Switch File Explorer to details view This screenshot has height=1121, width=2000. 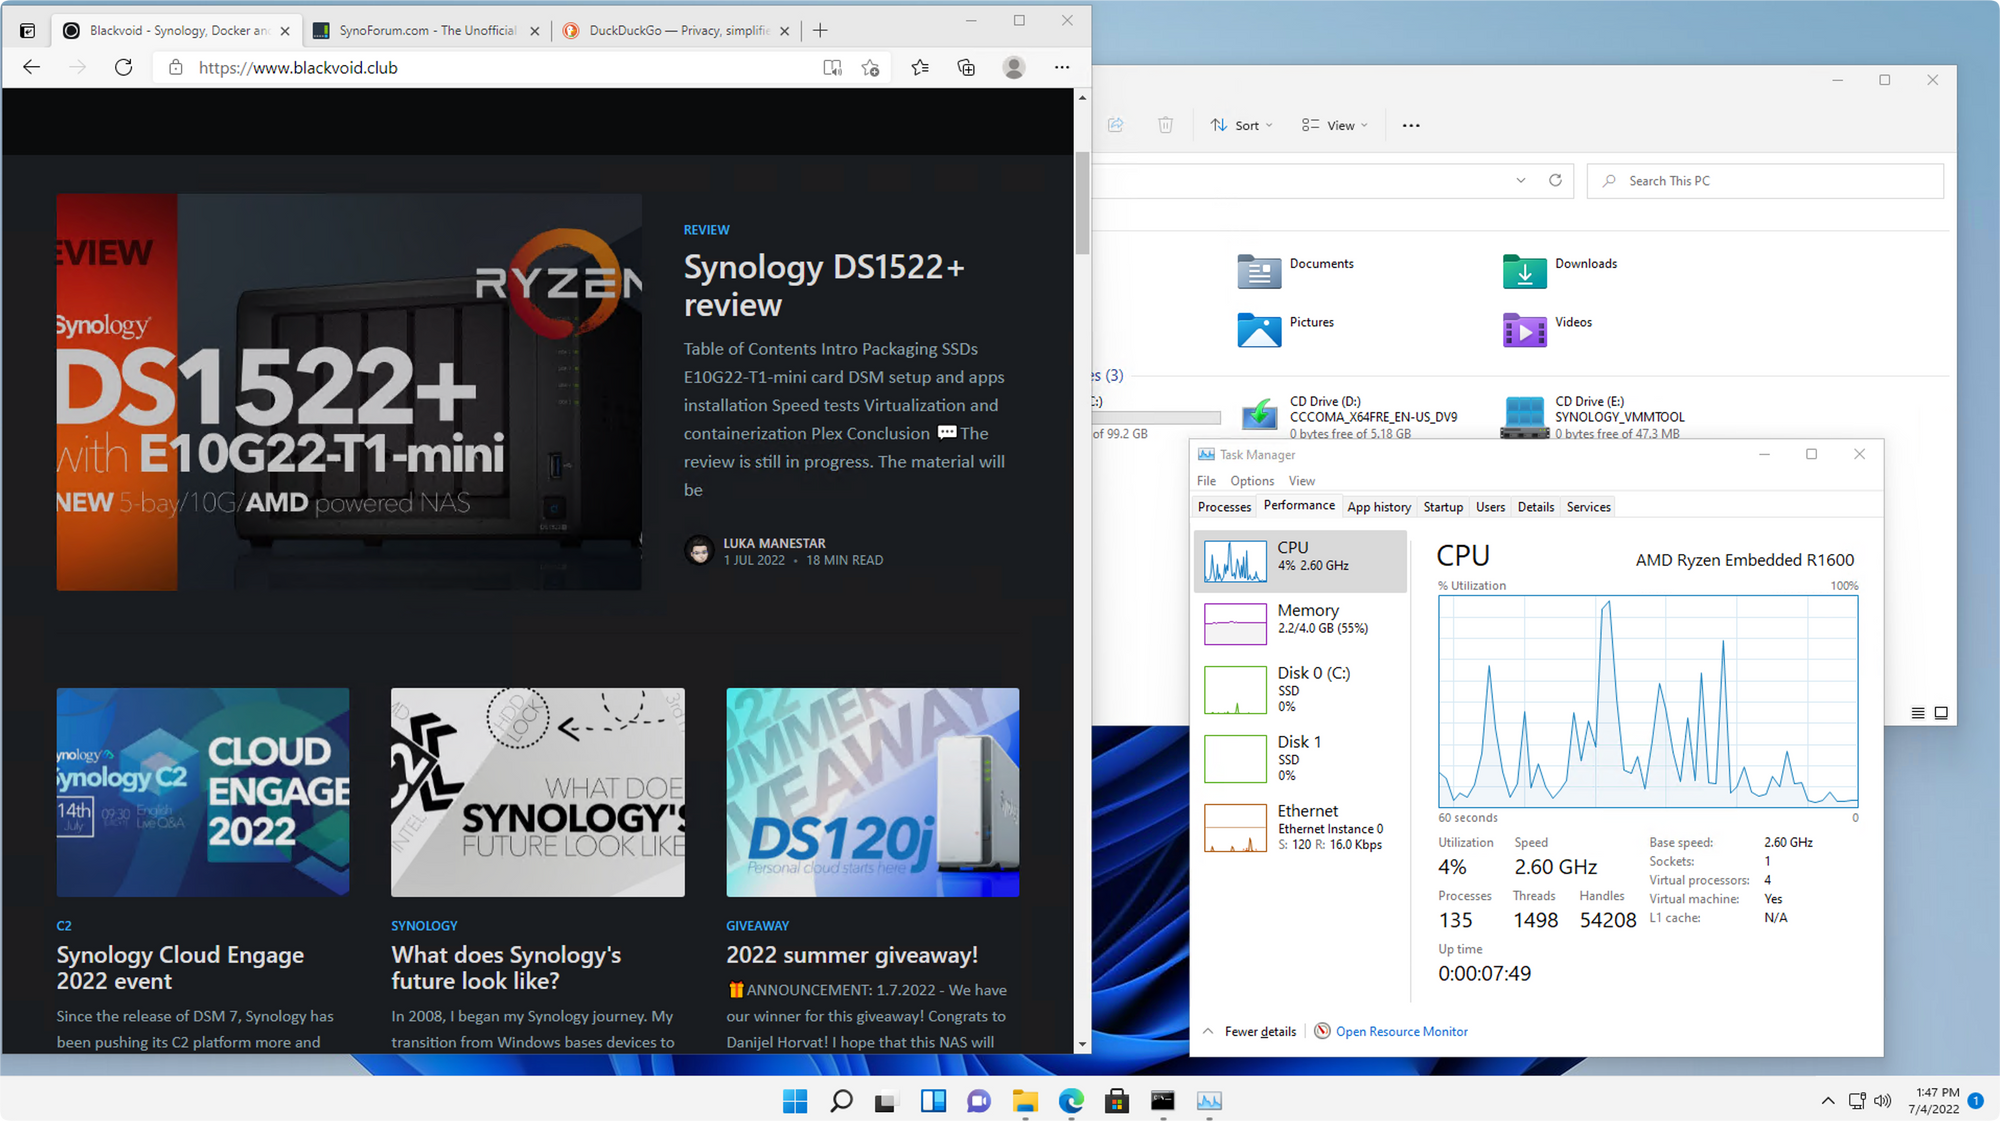[1918, 713]
